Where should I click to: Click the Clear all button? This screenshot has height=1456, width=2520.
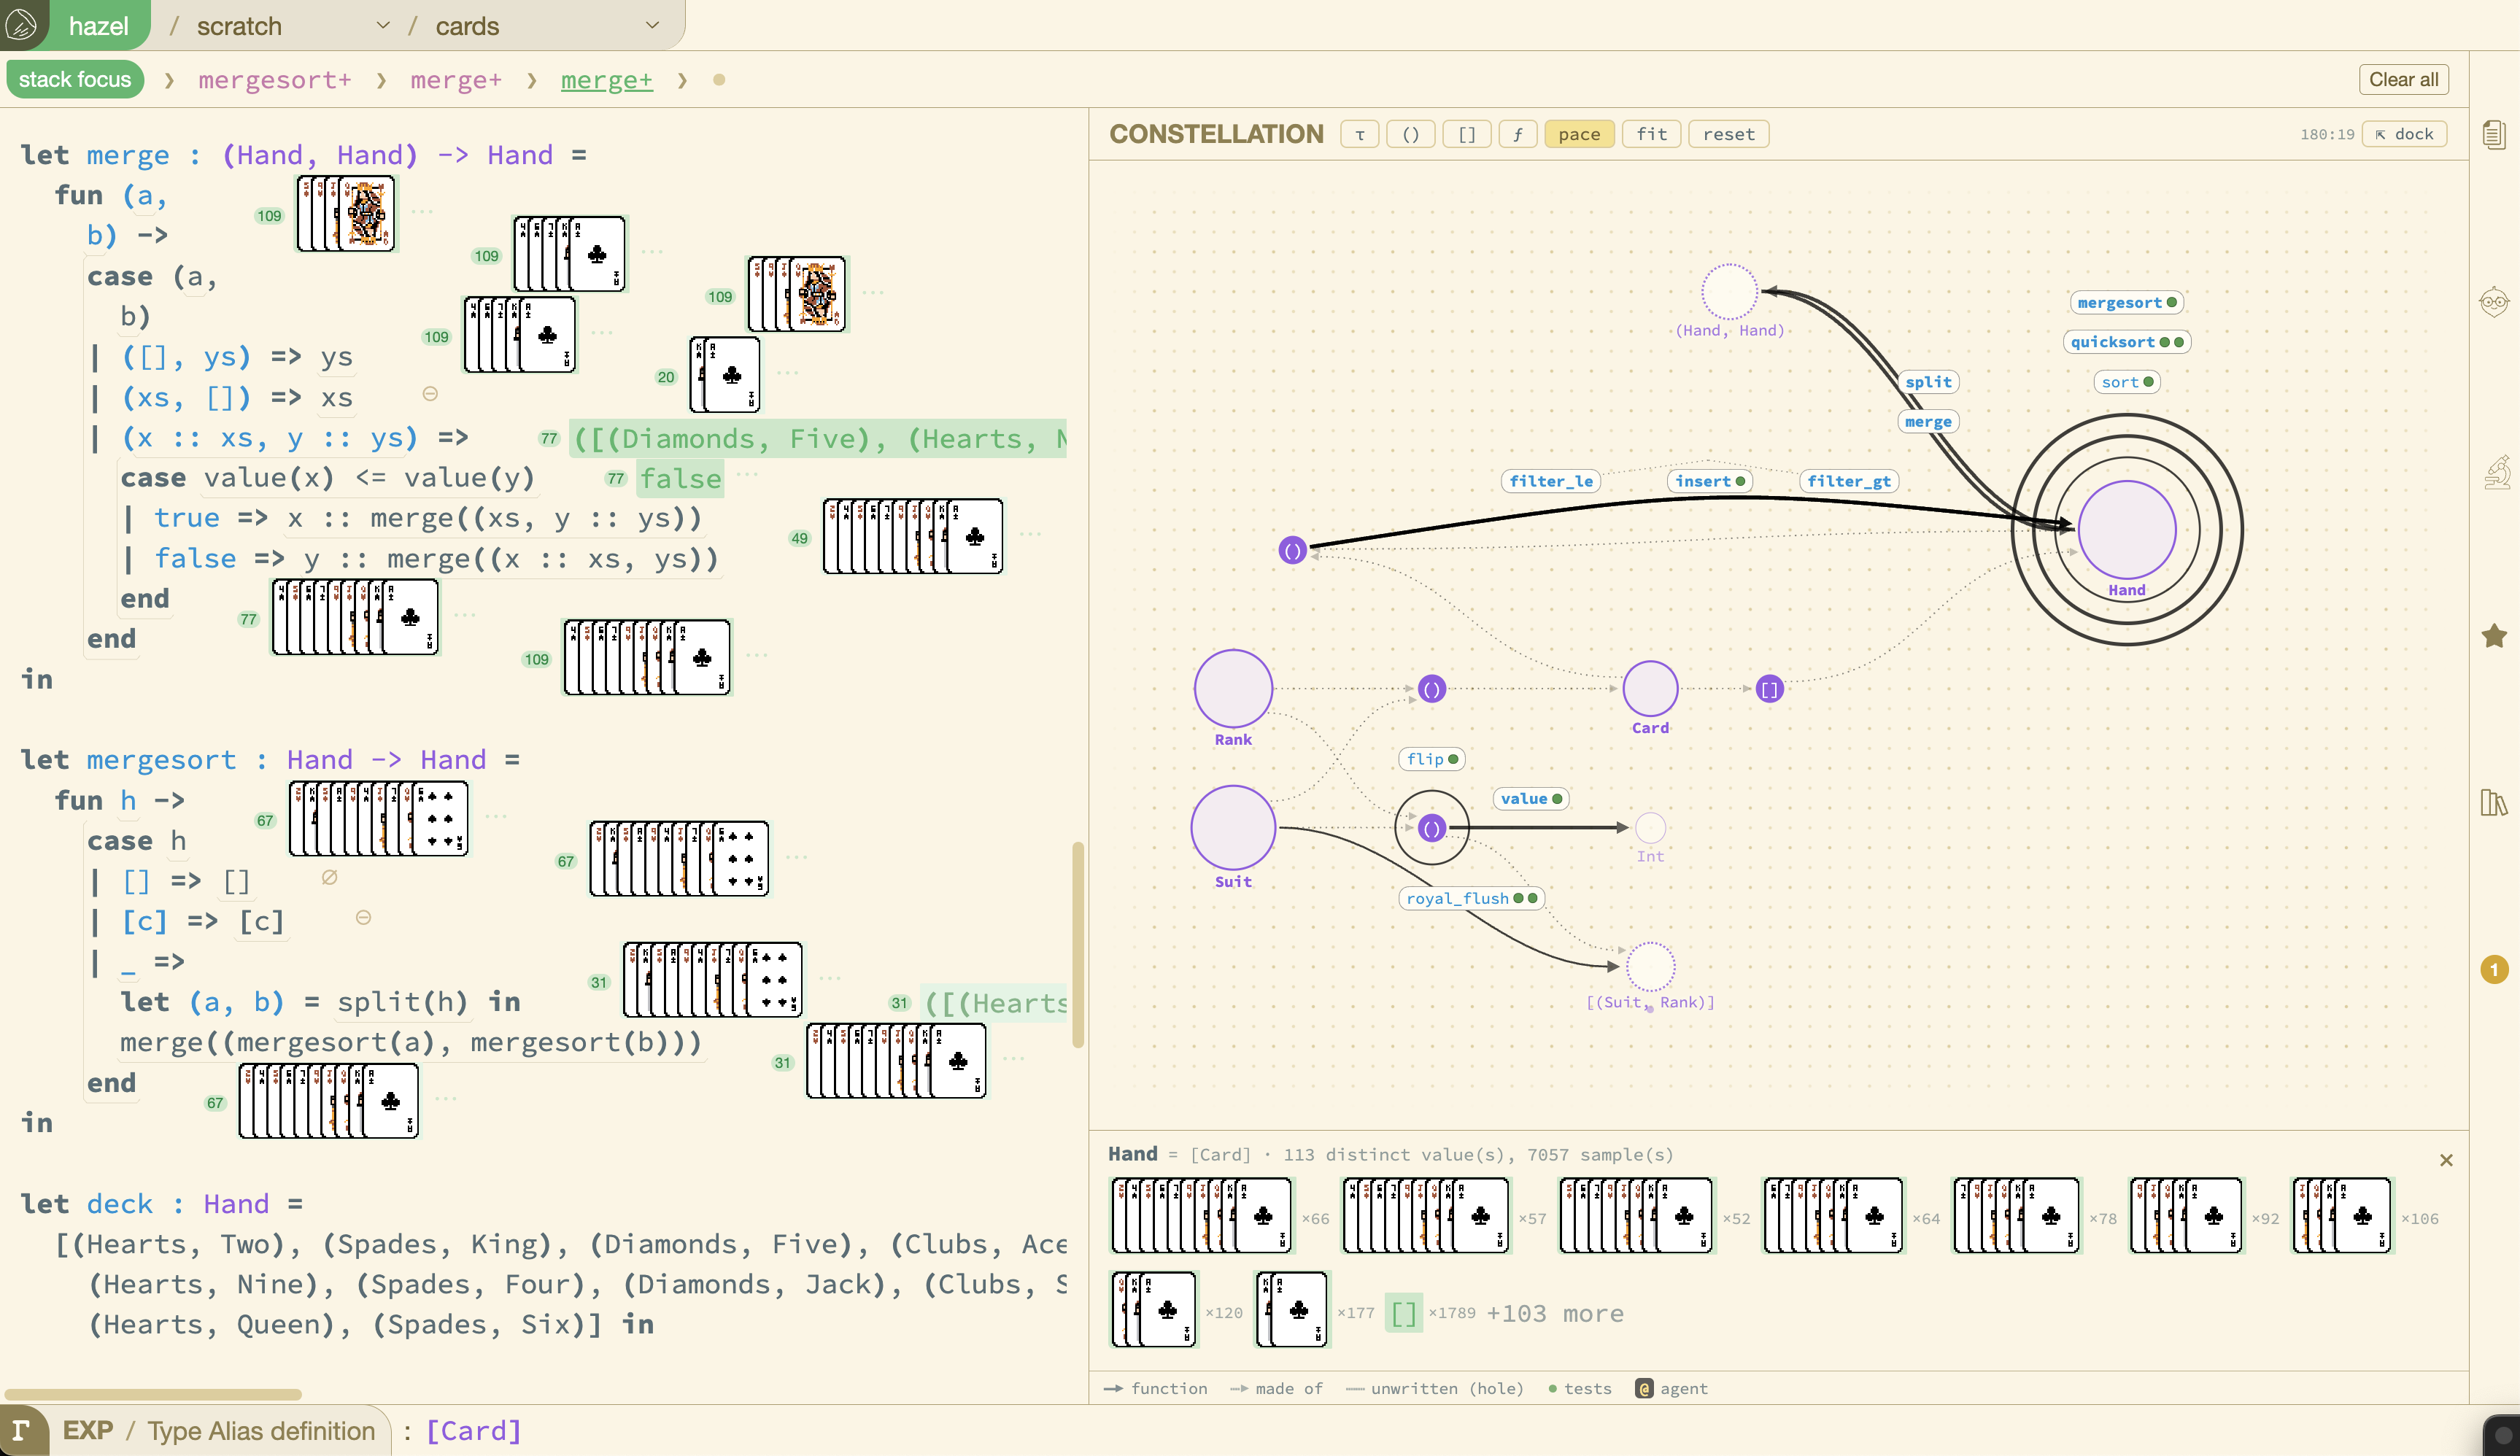click(2404, 79)
